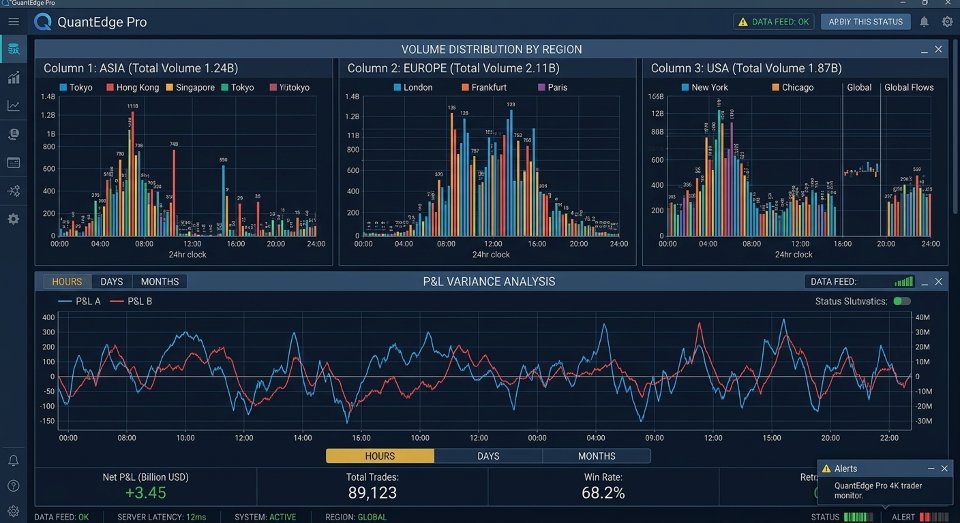Image resolution: width=960 pixels, height=523 pixels.
Task: Toggle Chicago series in USA chart
Action: coord(792,88)
